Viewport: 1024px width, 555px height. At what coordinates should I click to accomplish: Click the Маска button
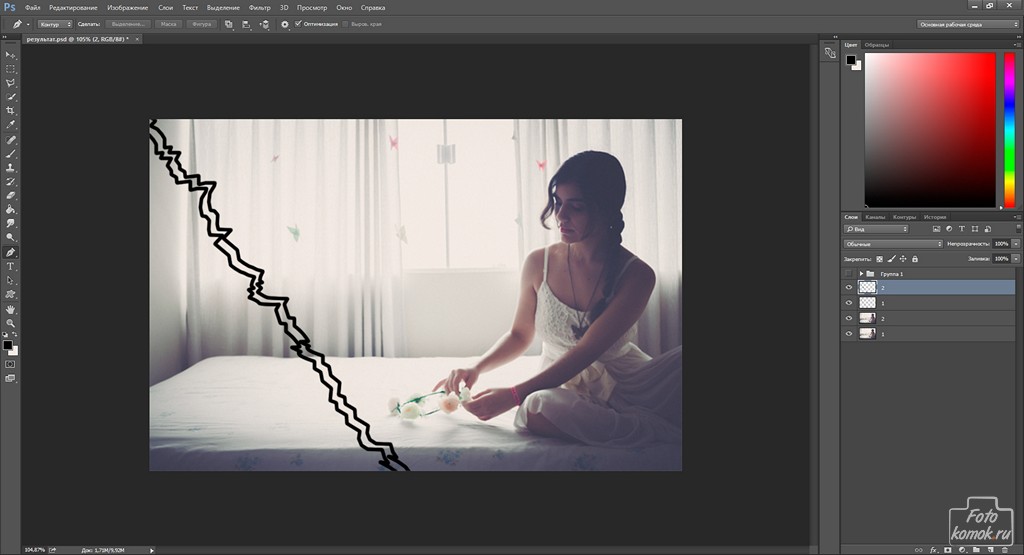point(169,23)
